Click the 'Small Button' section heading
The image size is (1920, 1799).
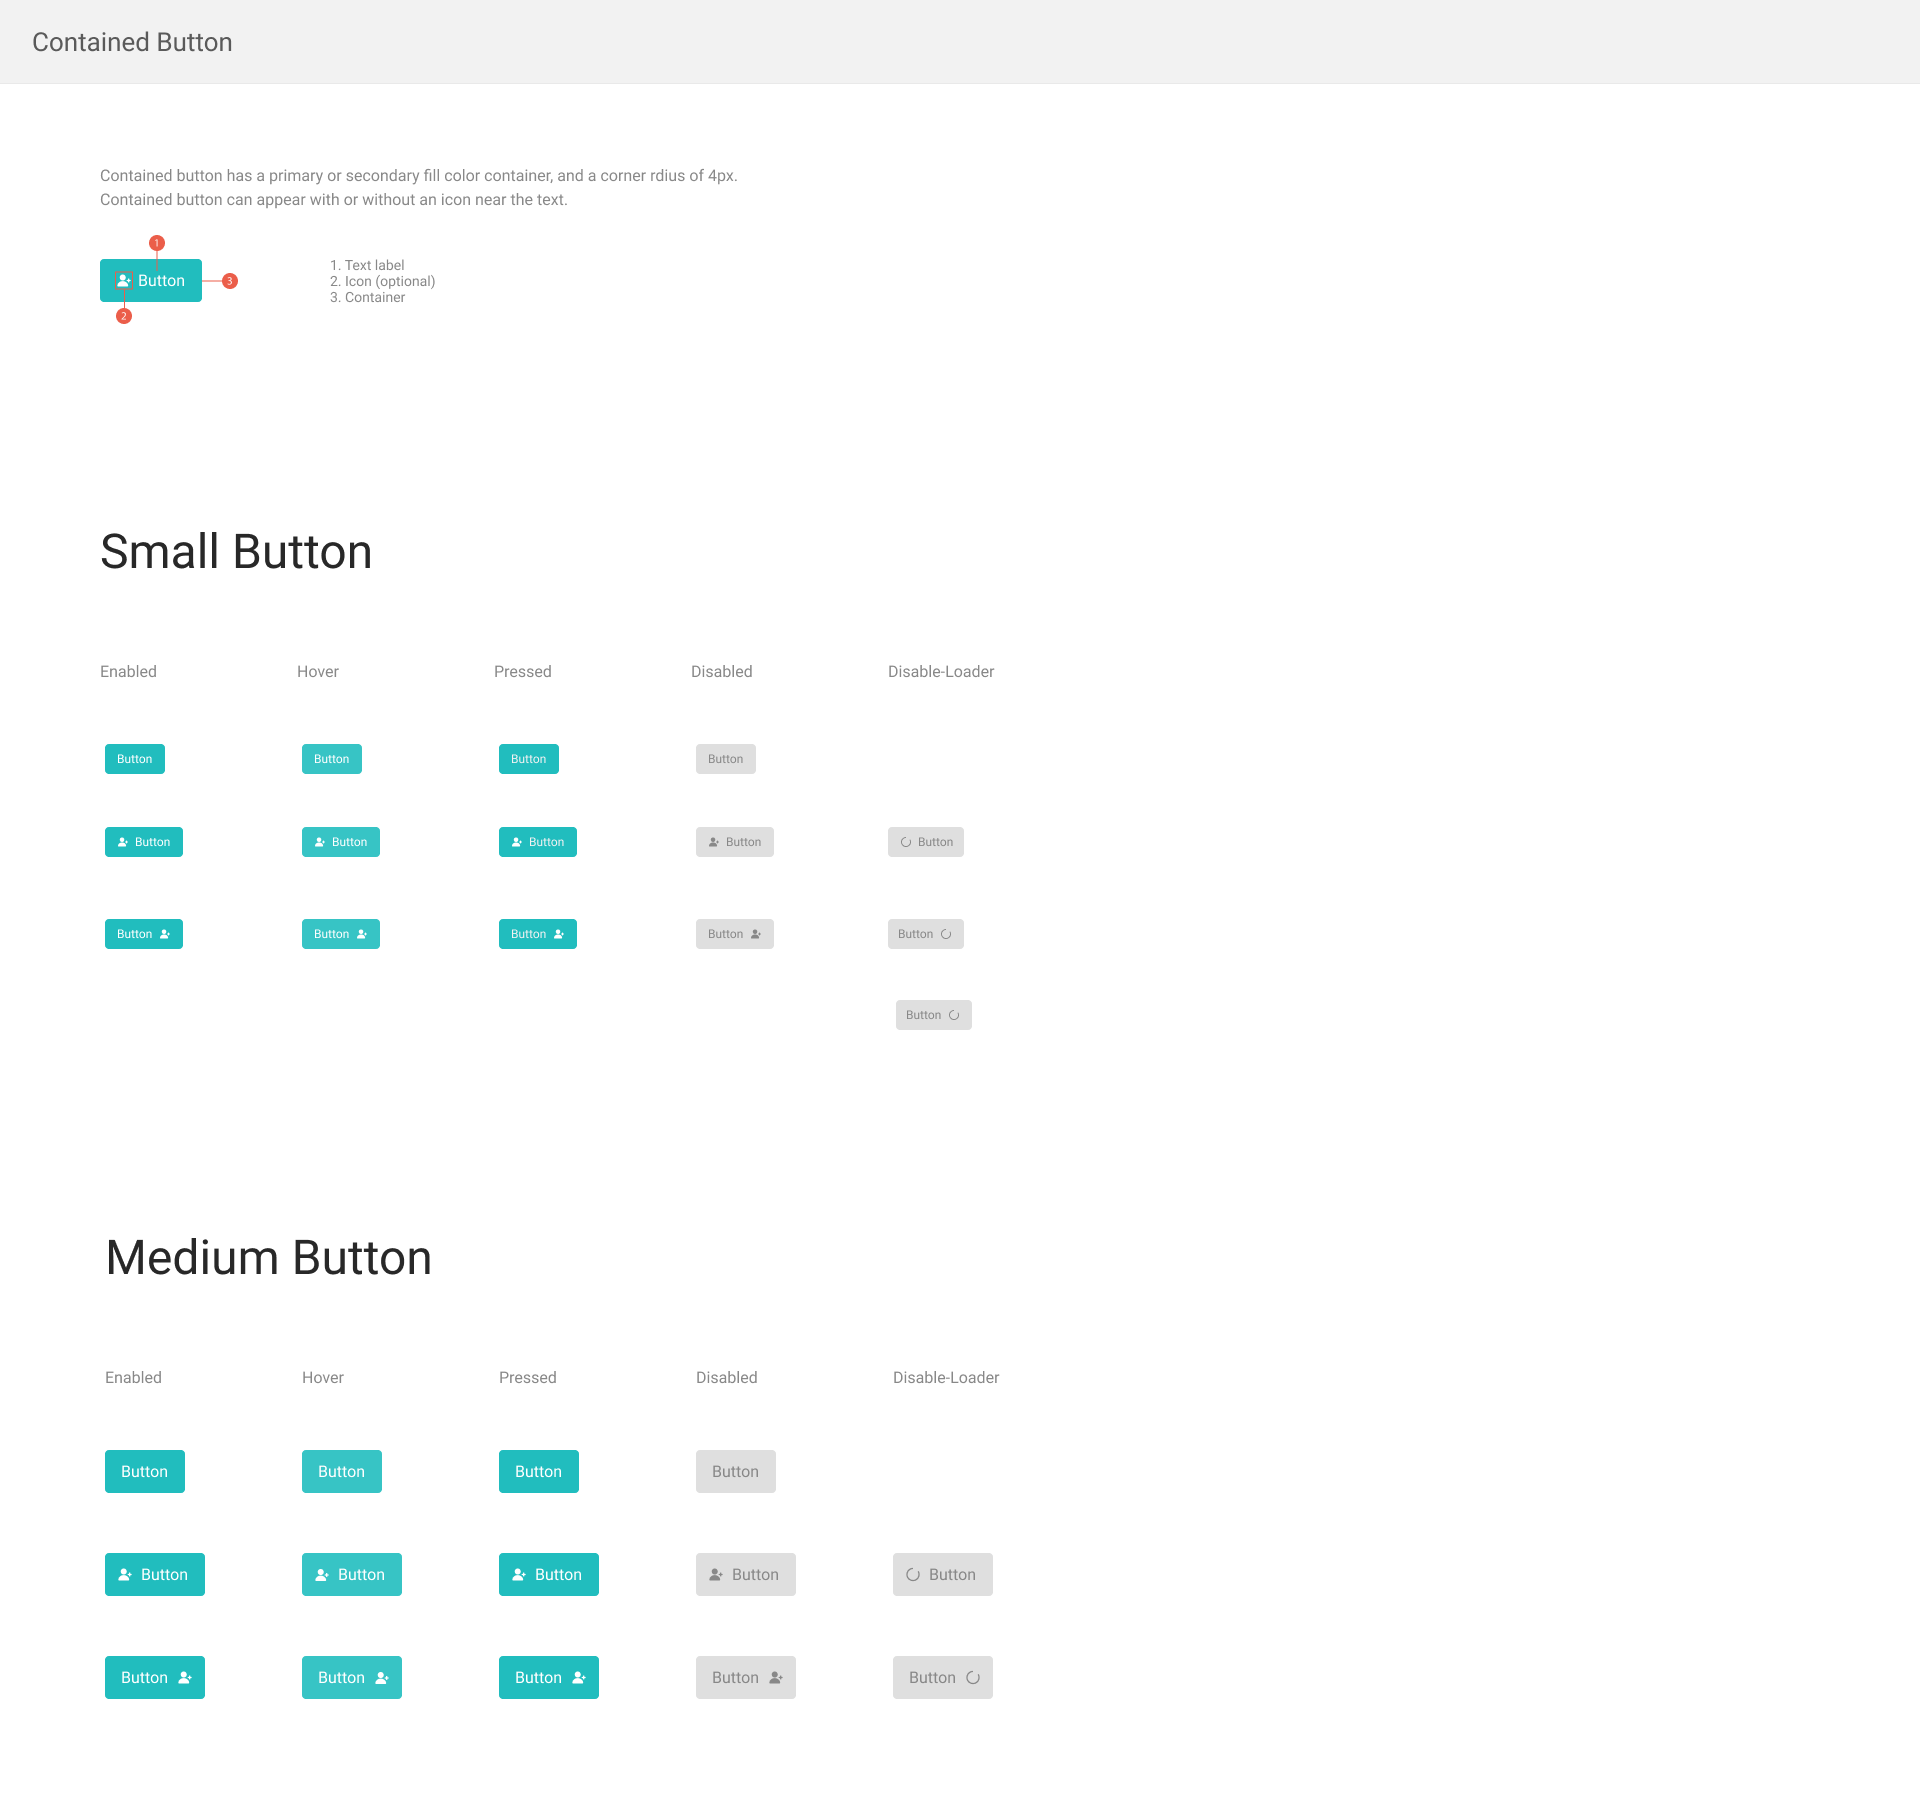[x=236, y=552]
